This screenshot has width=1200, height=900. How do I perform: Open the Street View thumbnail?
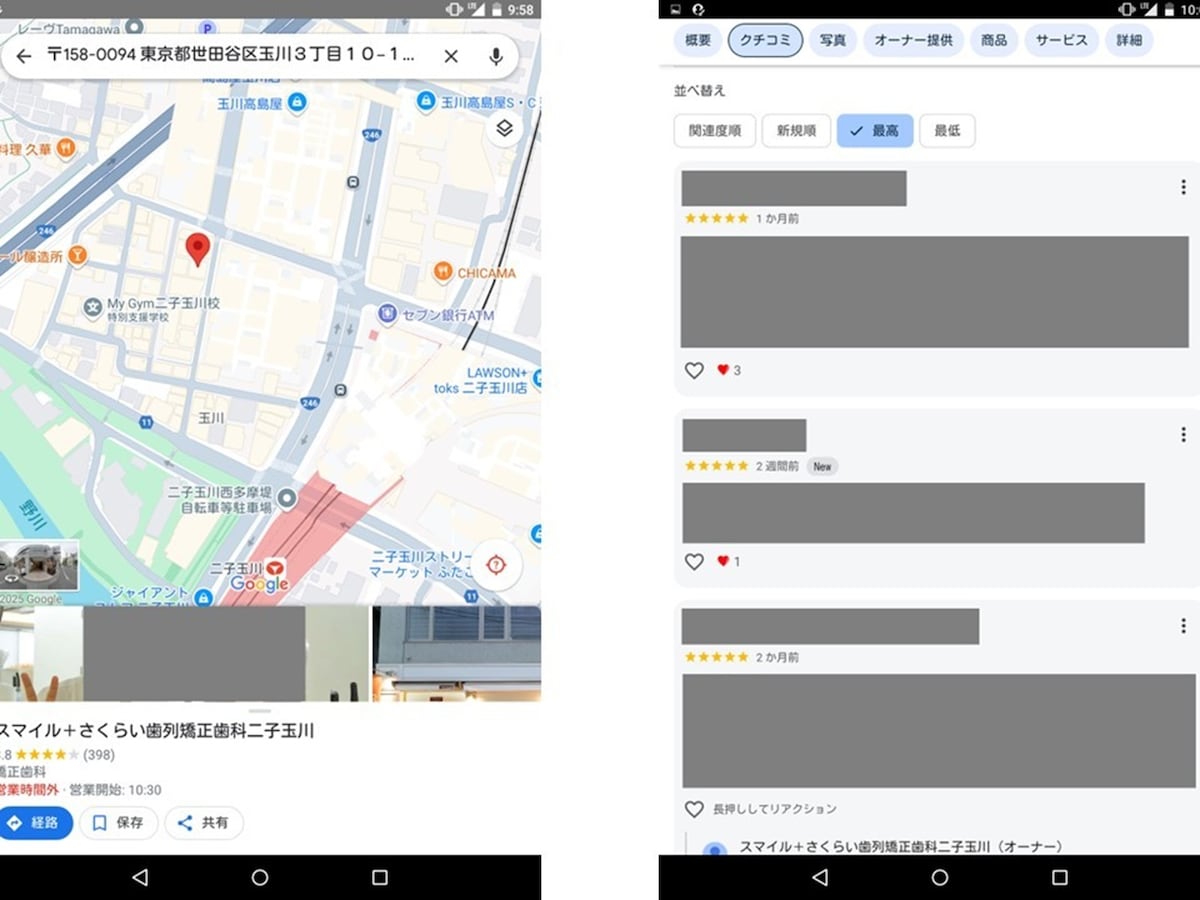click(x=39, y=566)
